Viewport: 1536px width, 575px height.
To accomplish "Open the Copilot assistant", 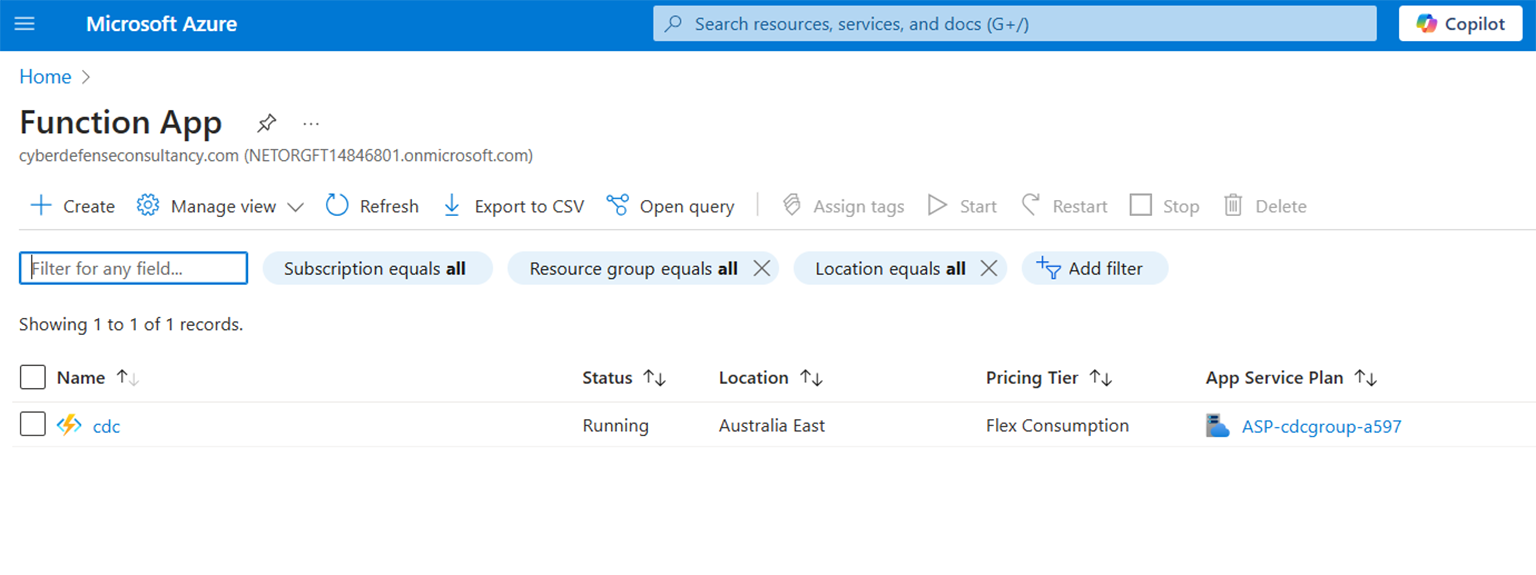I will click(1460, 24).
